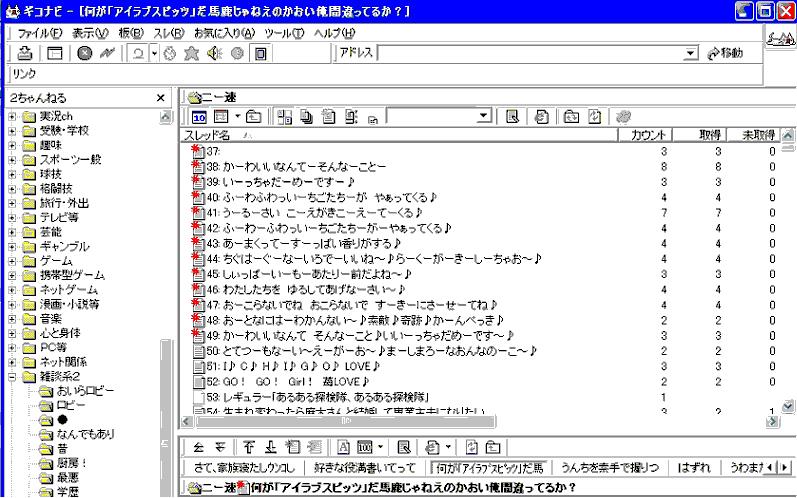
Task: Click the blue '10' icon in thread list toolbar
Action: click(199, 117)
